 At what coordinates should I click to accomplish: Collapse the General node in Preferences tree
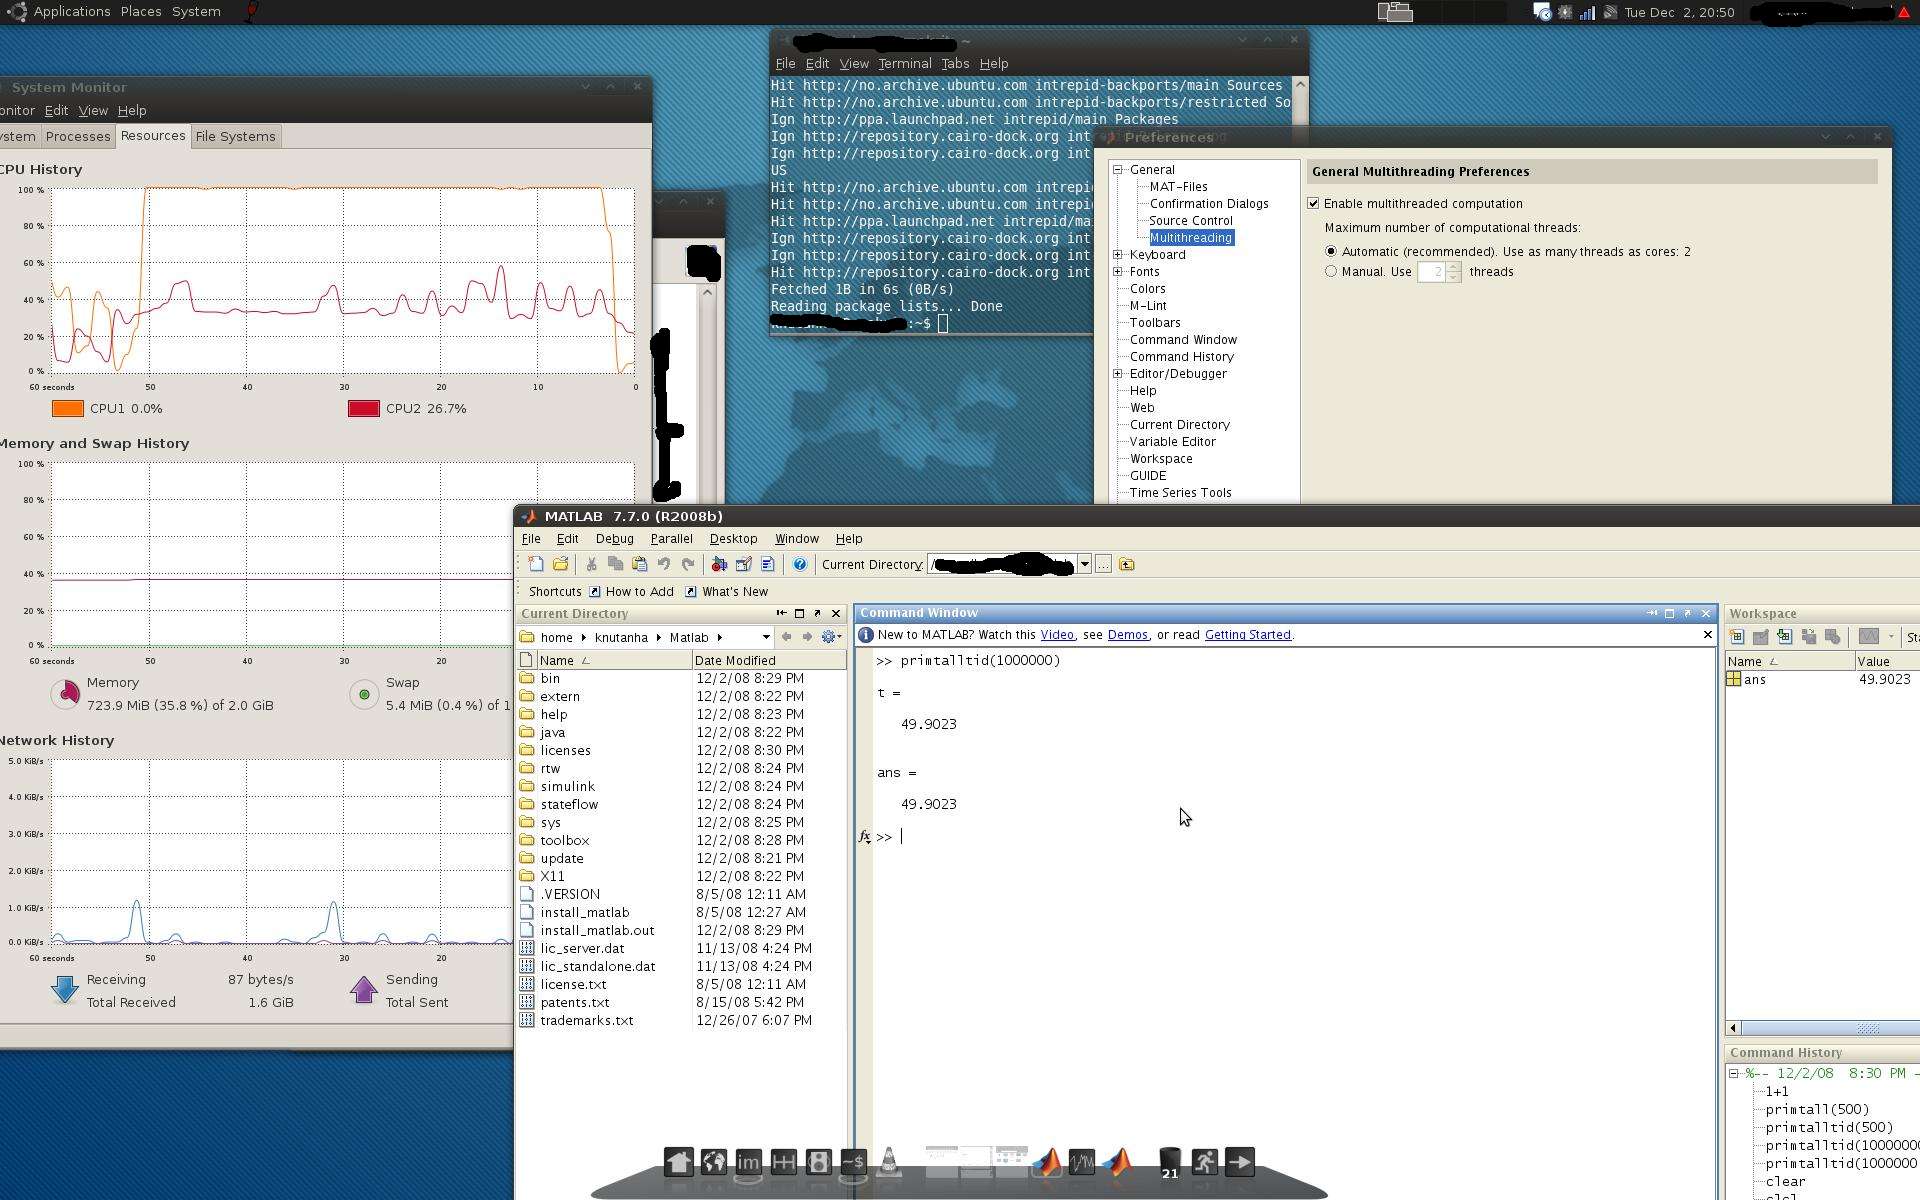click(1118, 170)
